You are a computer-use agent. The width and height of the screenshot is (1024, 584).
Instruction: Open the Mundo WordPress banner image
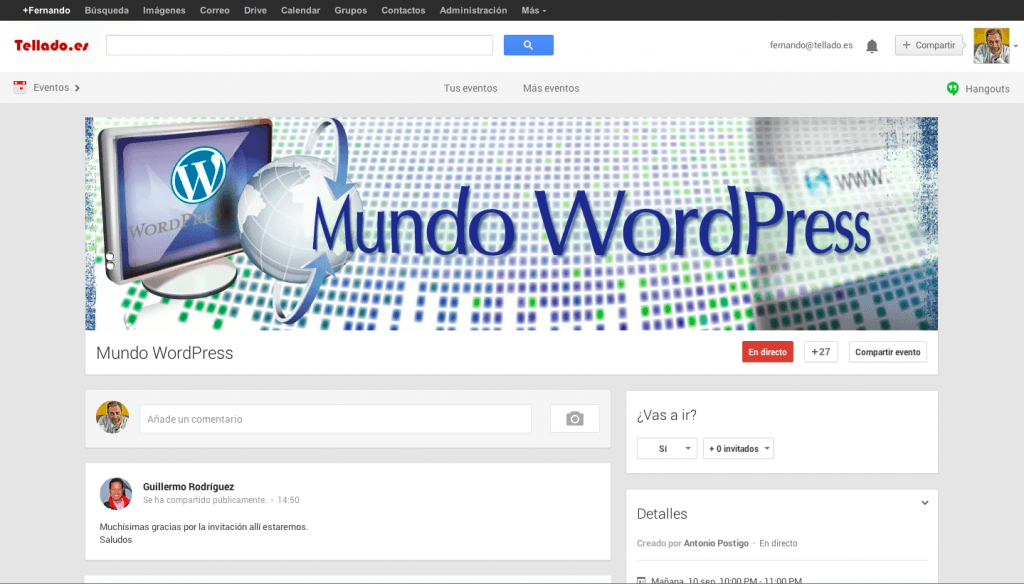(x=511, y=223)
